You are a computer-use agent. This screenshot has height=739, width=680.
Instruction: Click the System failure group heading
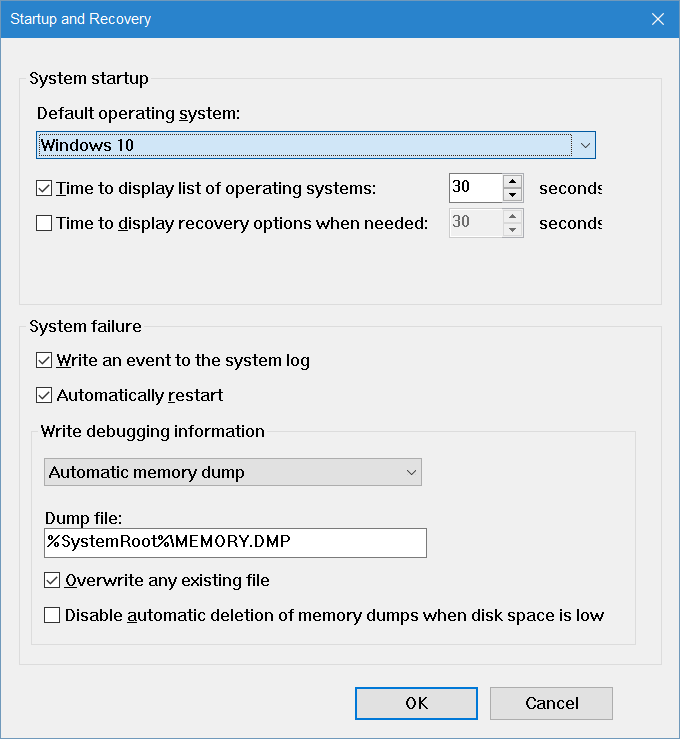(x=85, y=326)
